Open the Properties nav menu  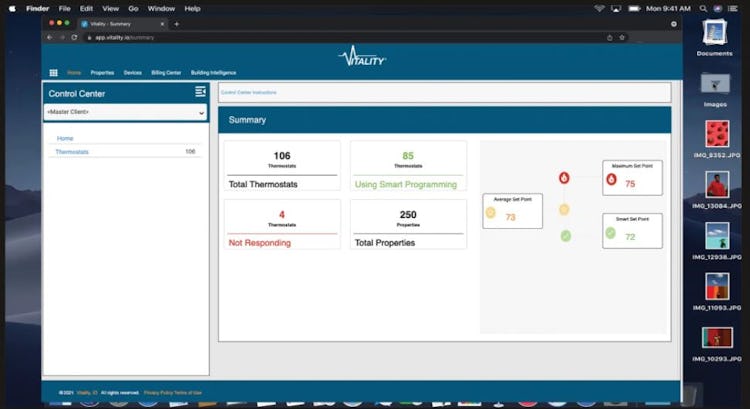[102, 73]
